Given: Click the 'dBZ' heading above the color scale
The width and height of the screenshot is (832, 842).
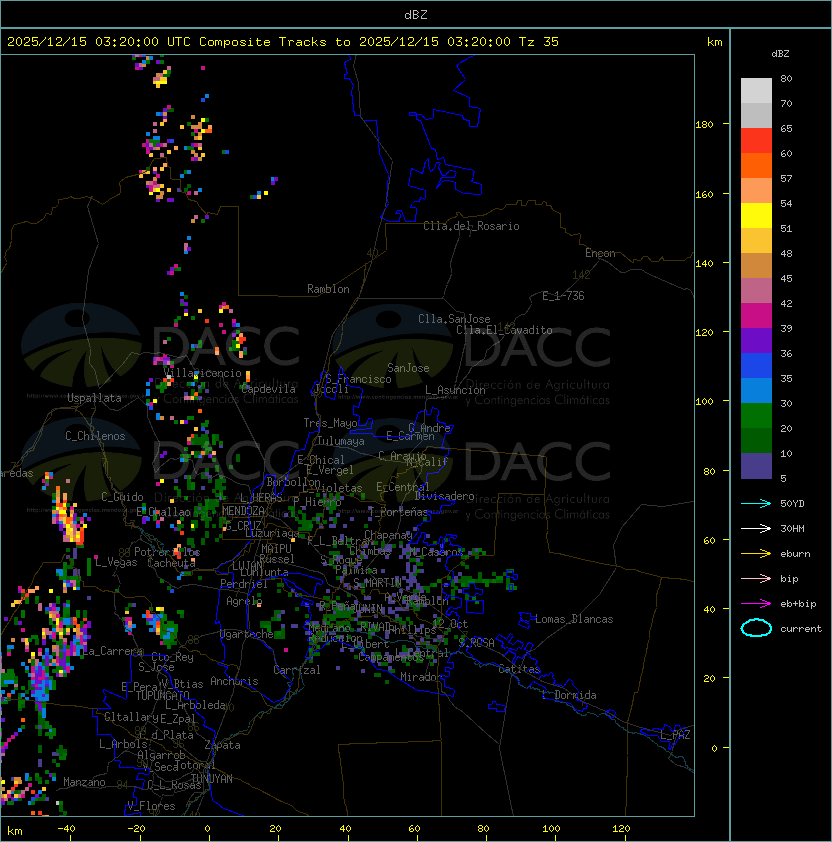Looking at the screenshot, I should click(x=780, y=54).
